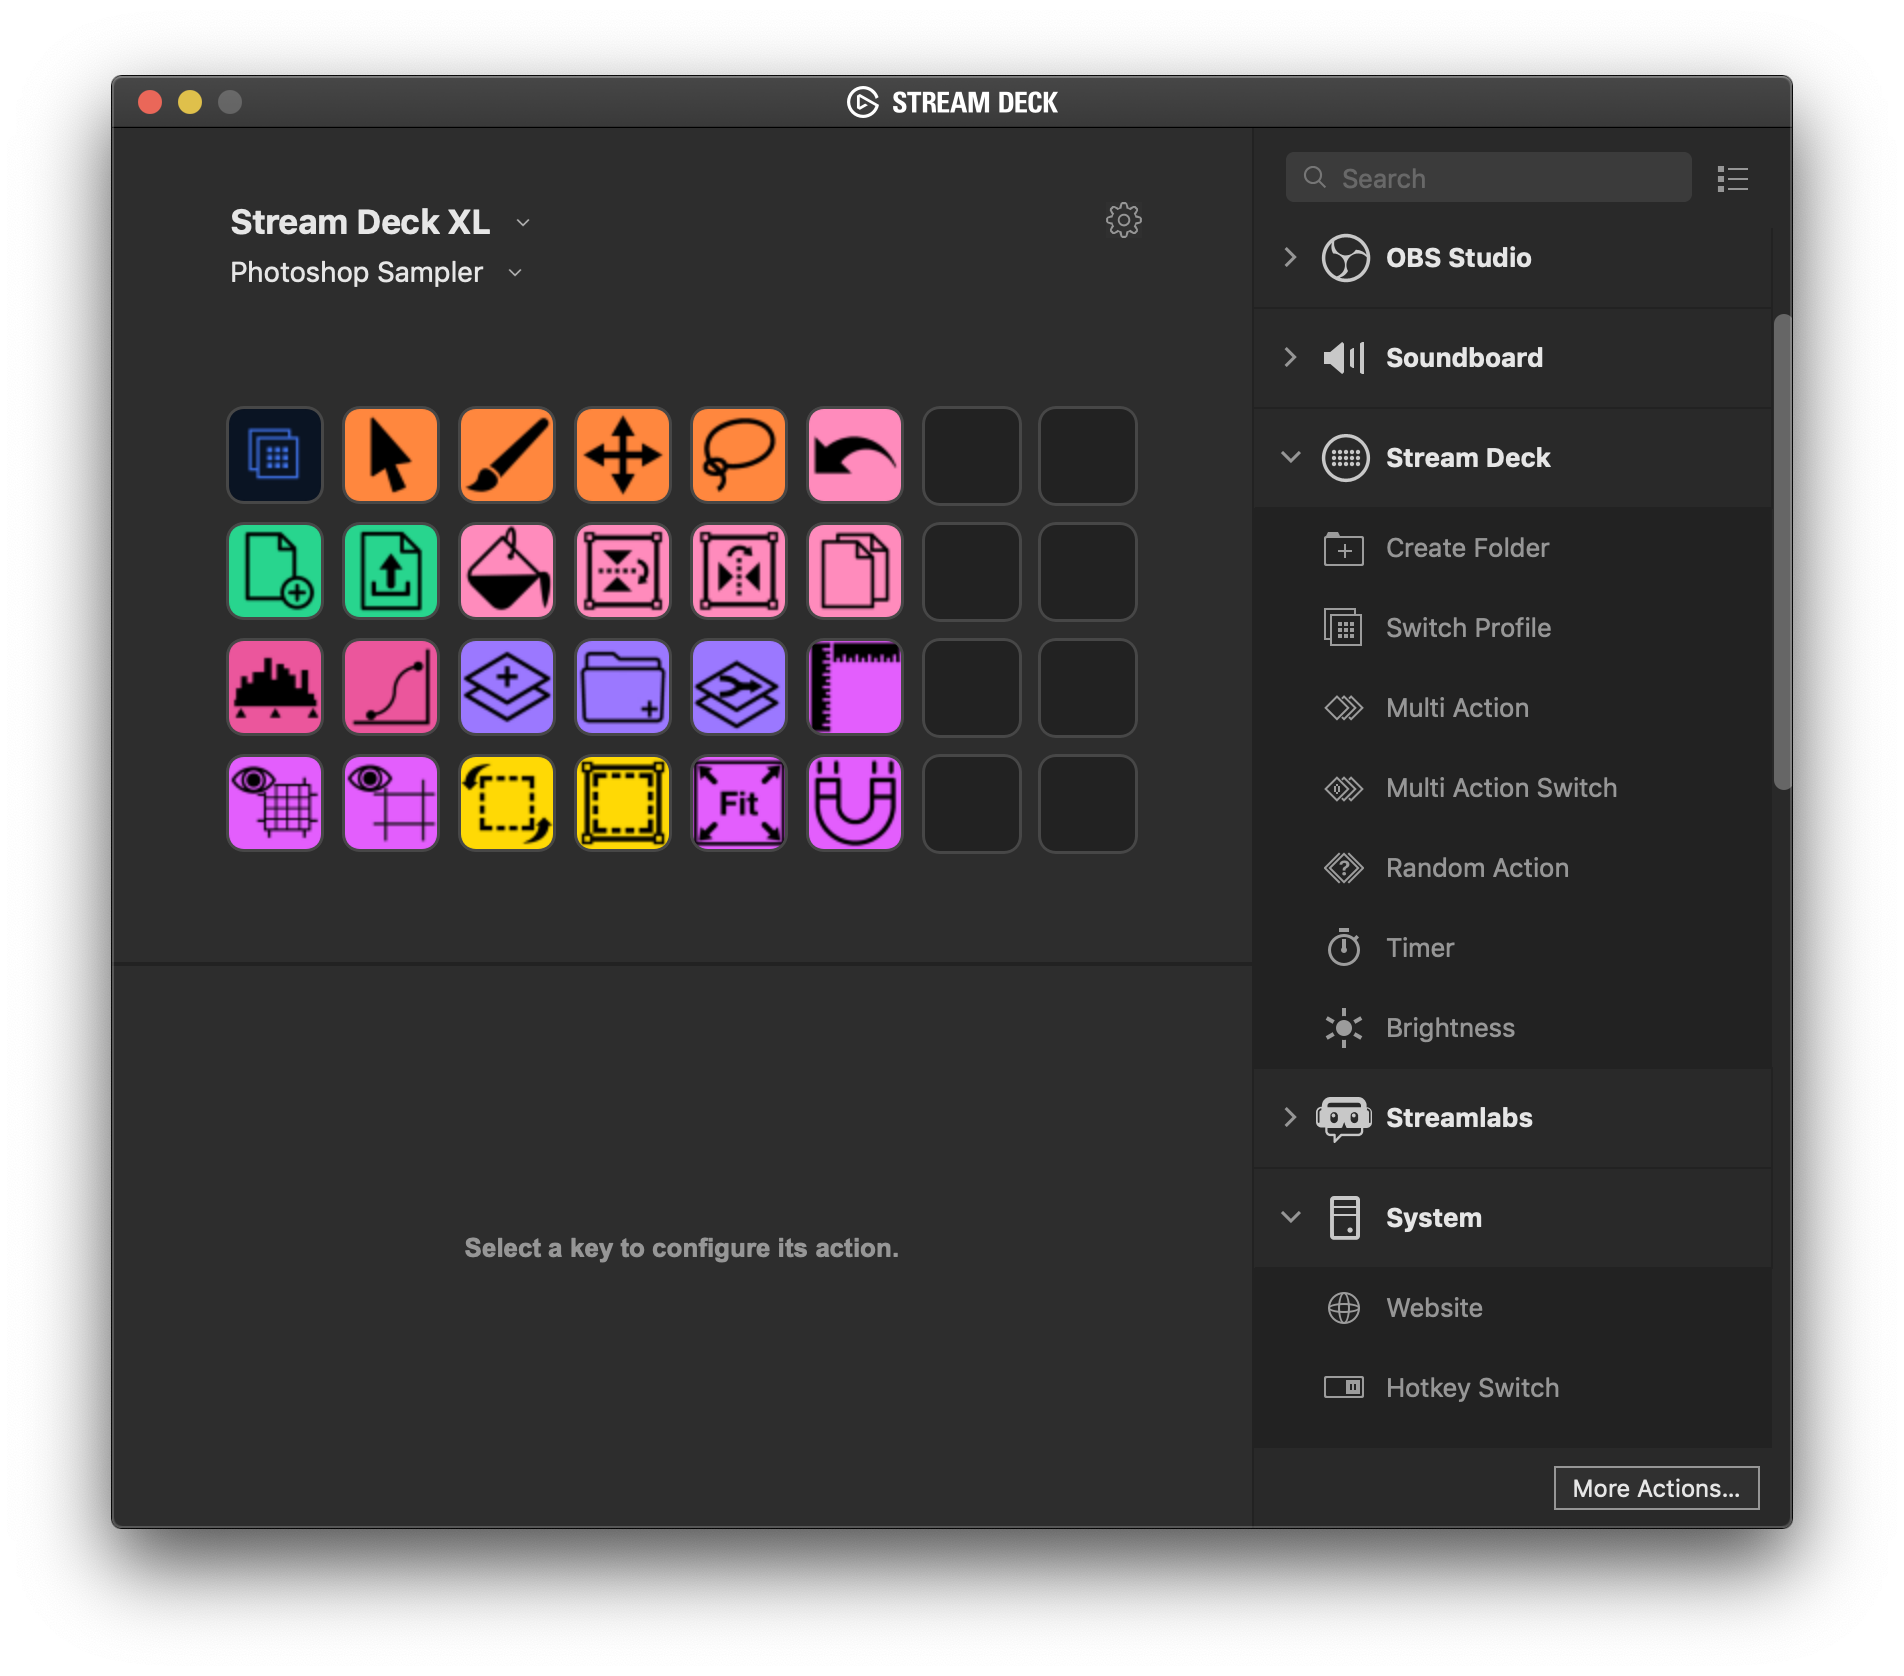Click the yellow Select All marquee key

[623, 803]
